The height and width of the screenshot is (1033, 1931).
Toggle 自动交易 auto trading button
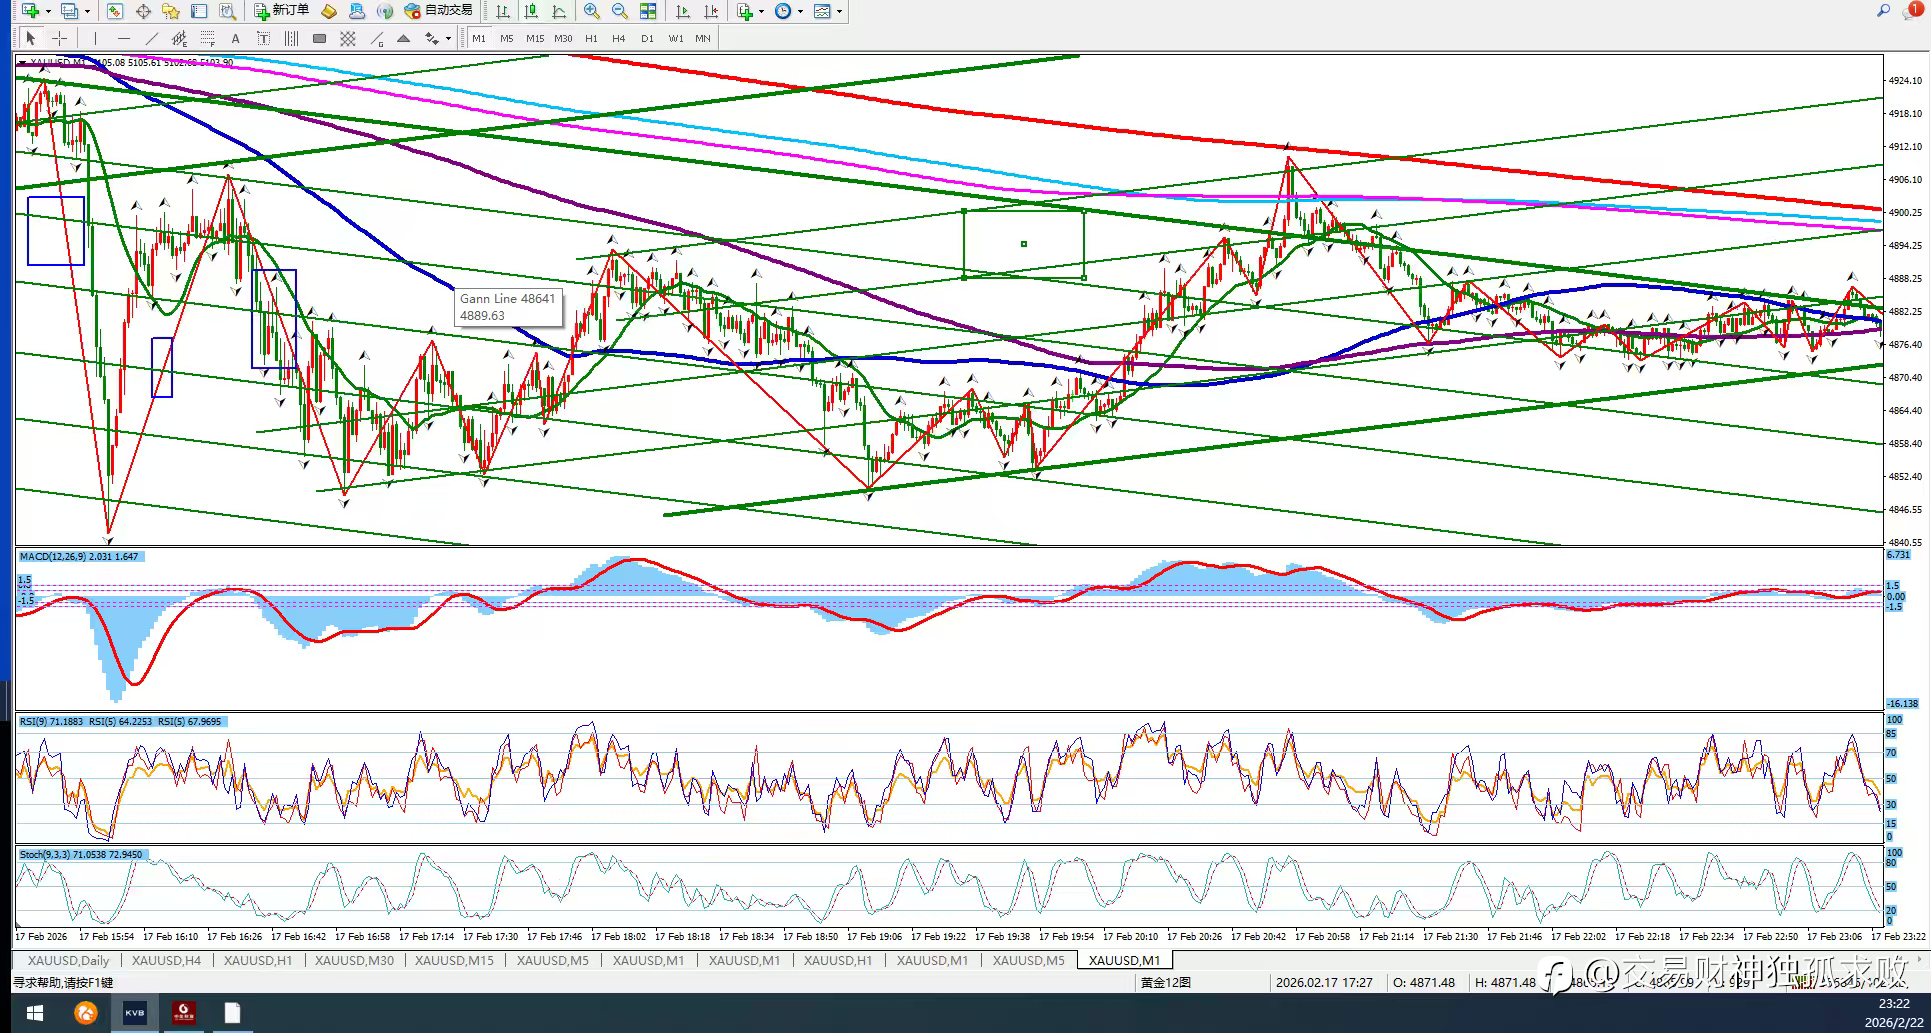click(438, 11)
